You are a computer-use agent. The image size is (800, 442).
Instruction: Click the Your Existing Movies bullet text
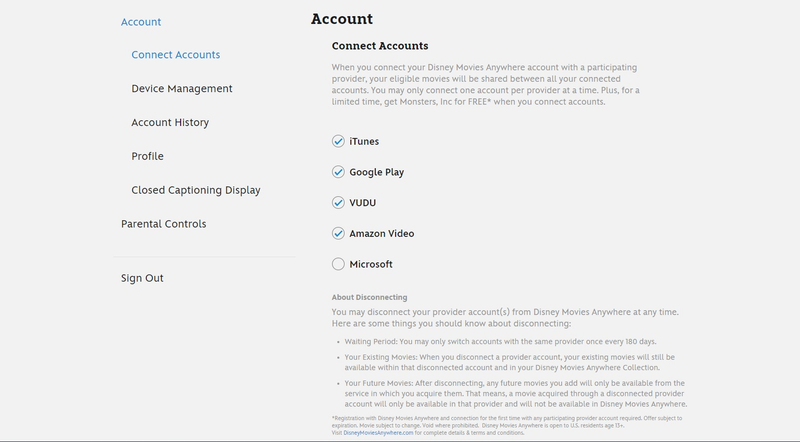[x=510, y=362]
